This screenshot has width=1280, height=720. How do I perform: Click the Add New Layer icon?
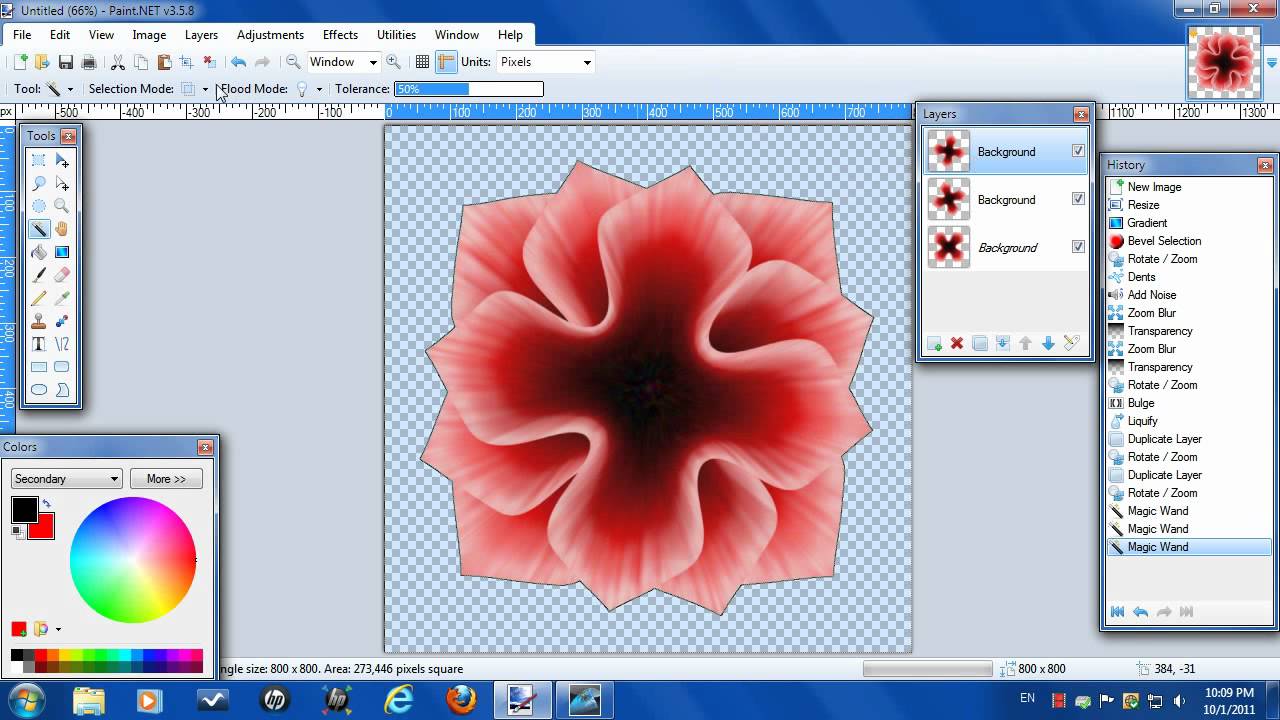pyautogui.click(x=934, y=343)
